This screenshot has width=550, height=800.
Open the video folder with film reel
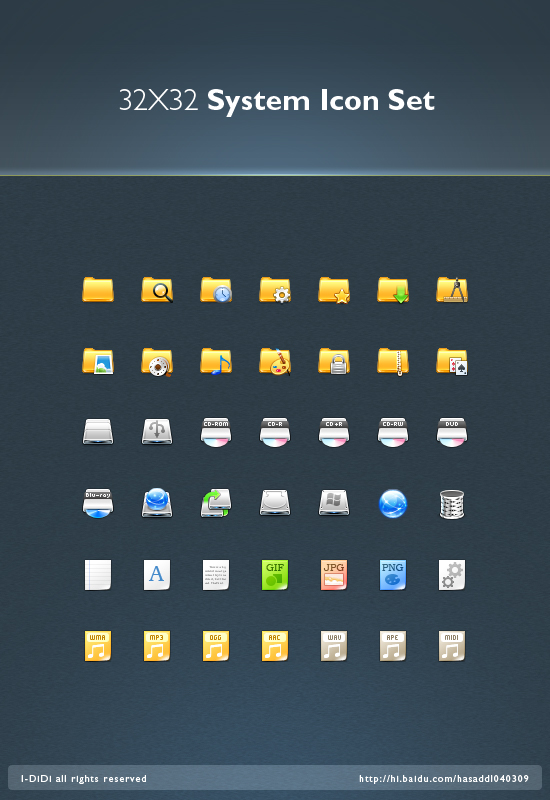point(157,362)
